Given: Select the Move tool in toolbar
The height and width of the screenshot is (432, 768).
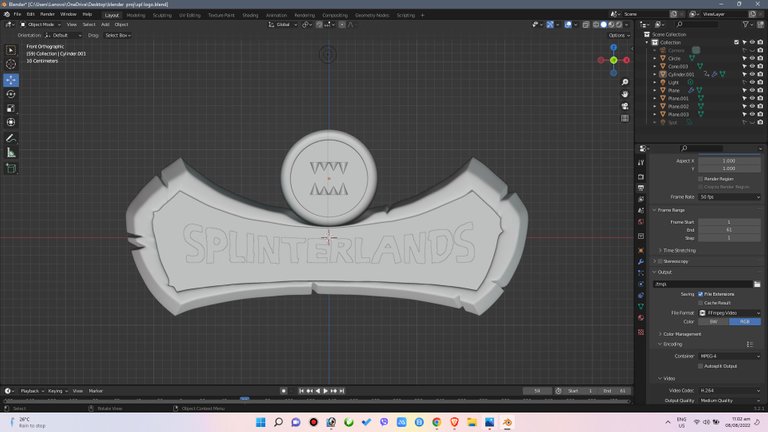Looking at the screenshot, I should pos(11,80).
